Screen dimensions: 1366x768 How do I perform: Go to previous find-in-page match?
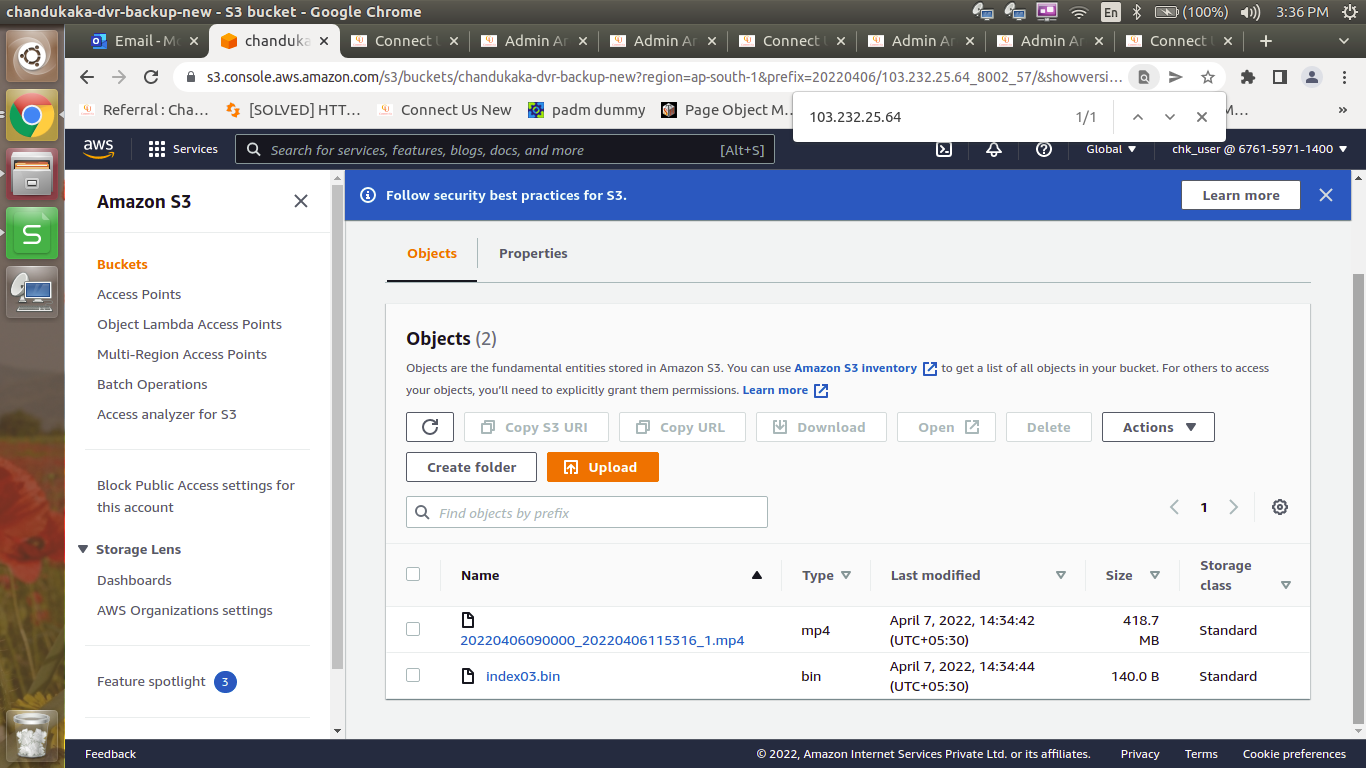[x=1138, y=117]
